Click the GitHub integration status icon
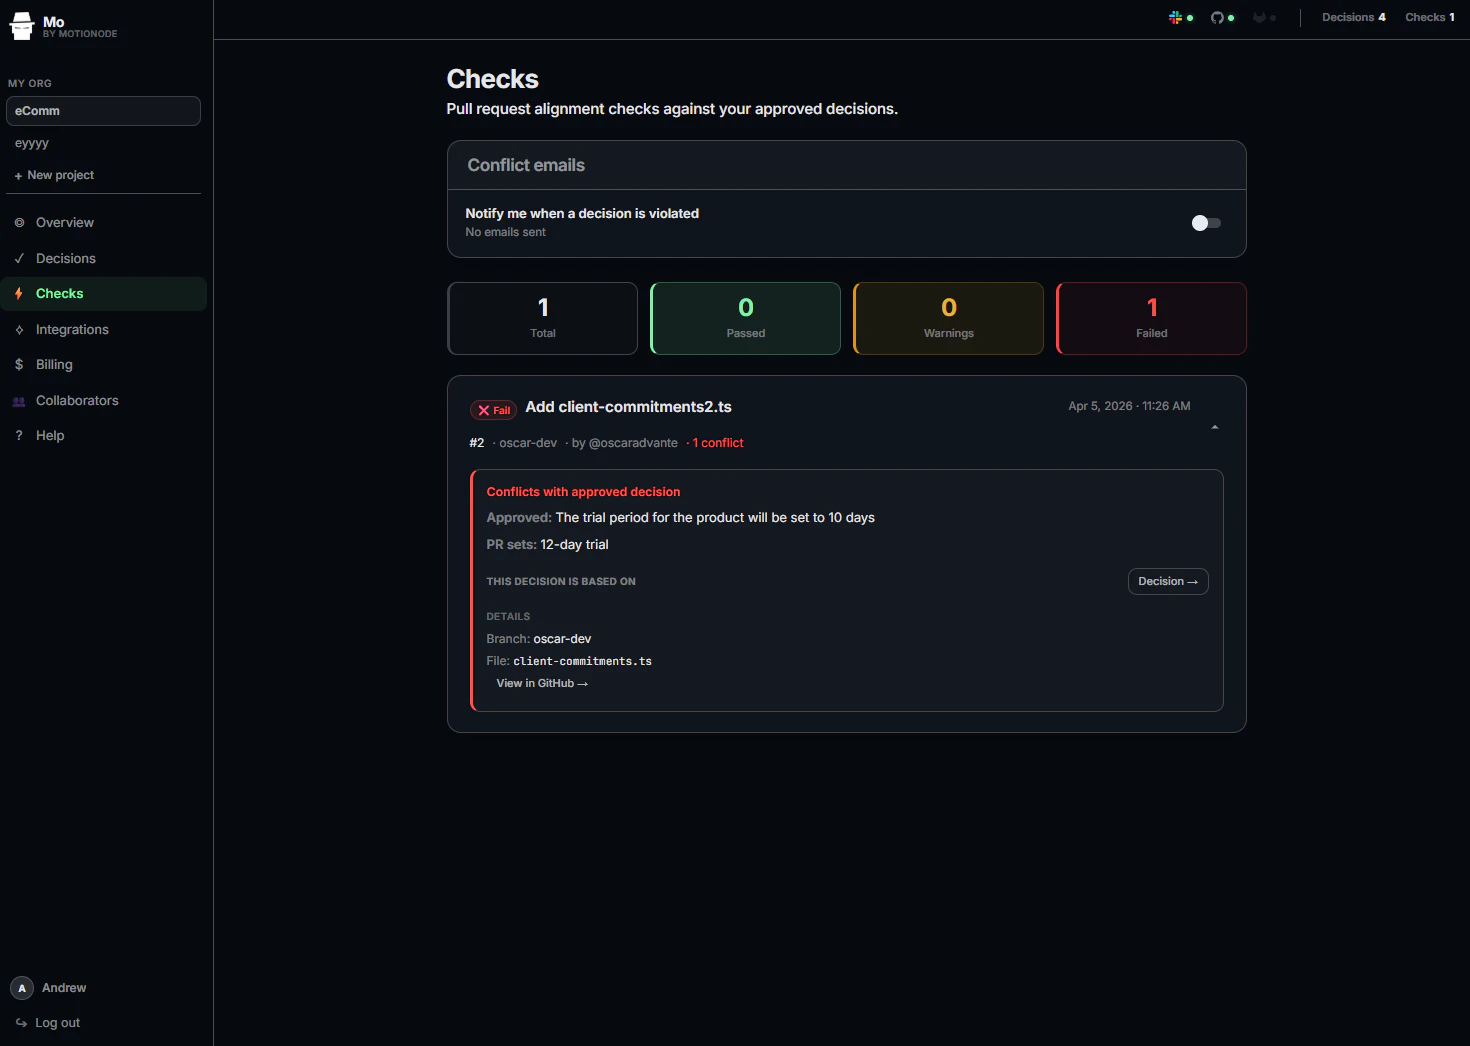Screen dimensions: 1470x1046 (1217, 17)
